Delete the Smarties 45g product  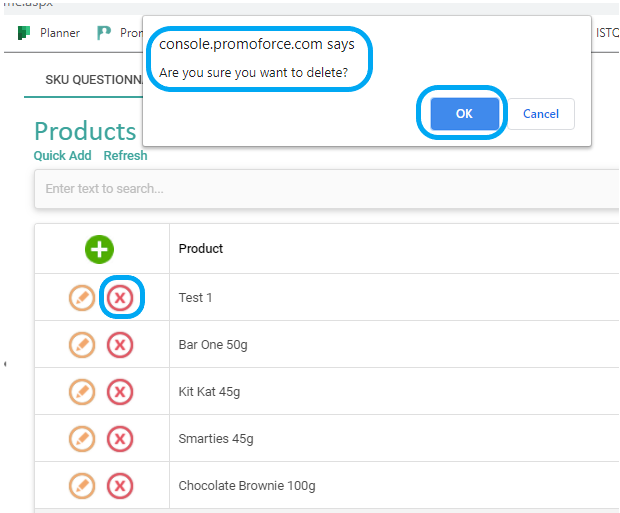pos(120,439)
